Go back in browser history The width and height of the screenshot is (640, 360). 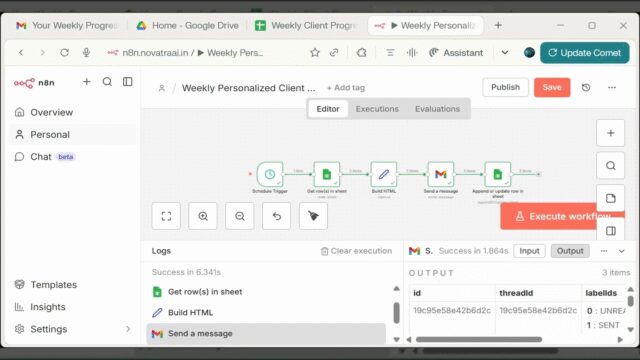21,53
